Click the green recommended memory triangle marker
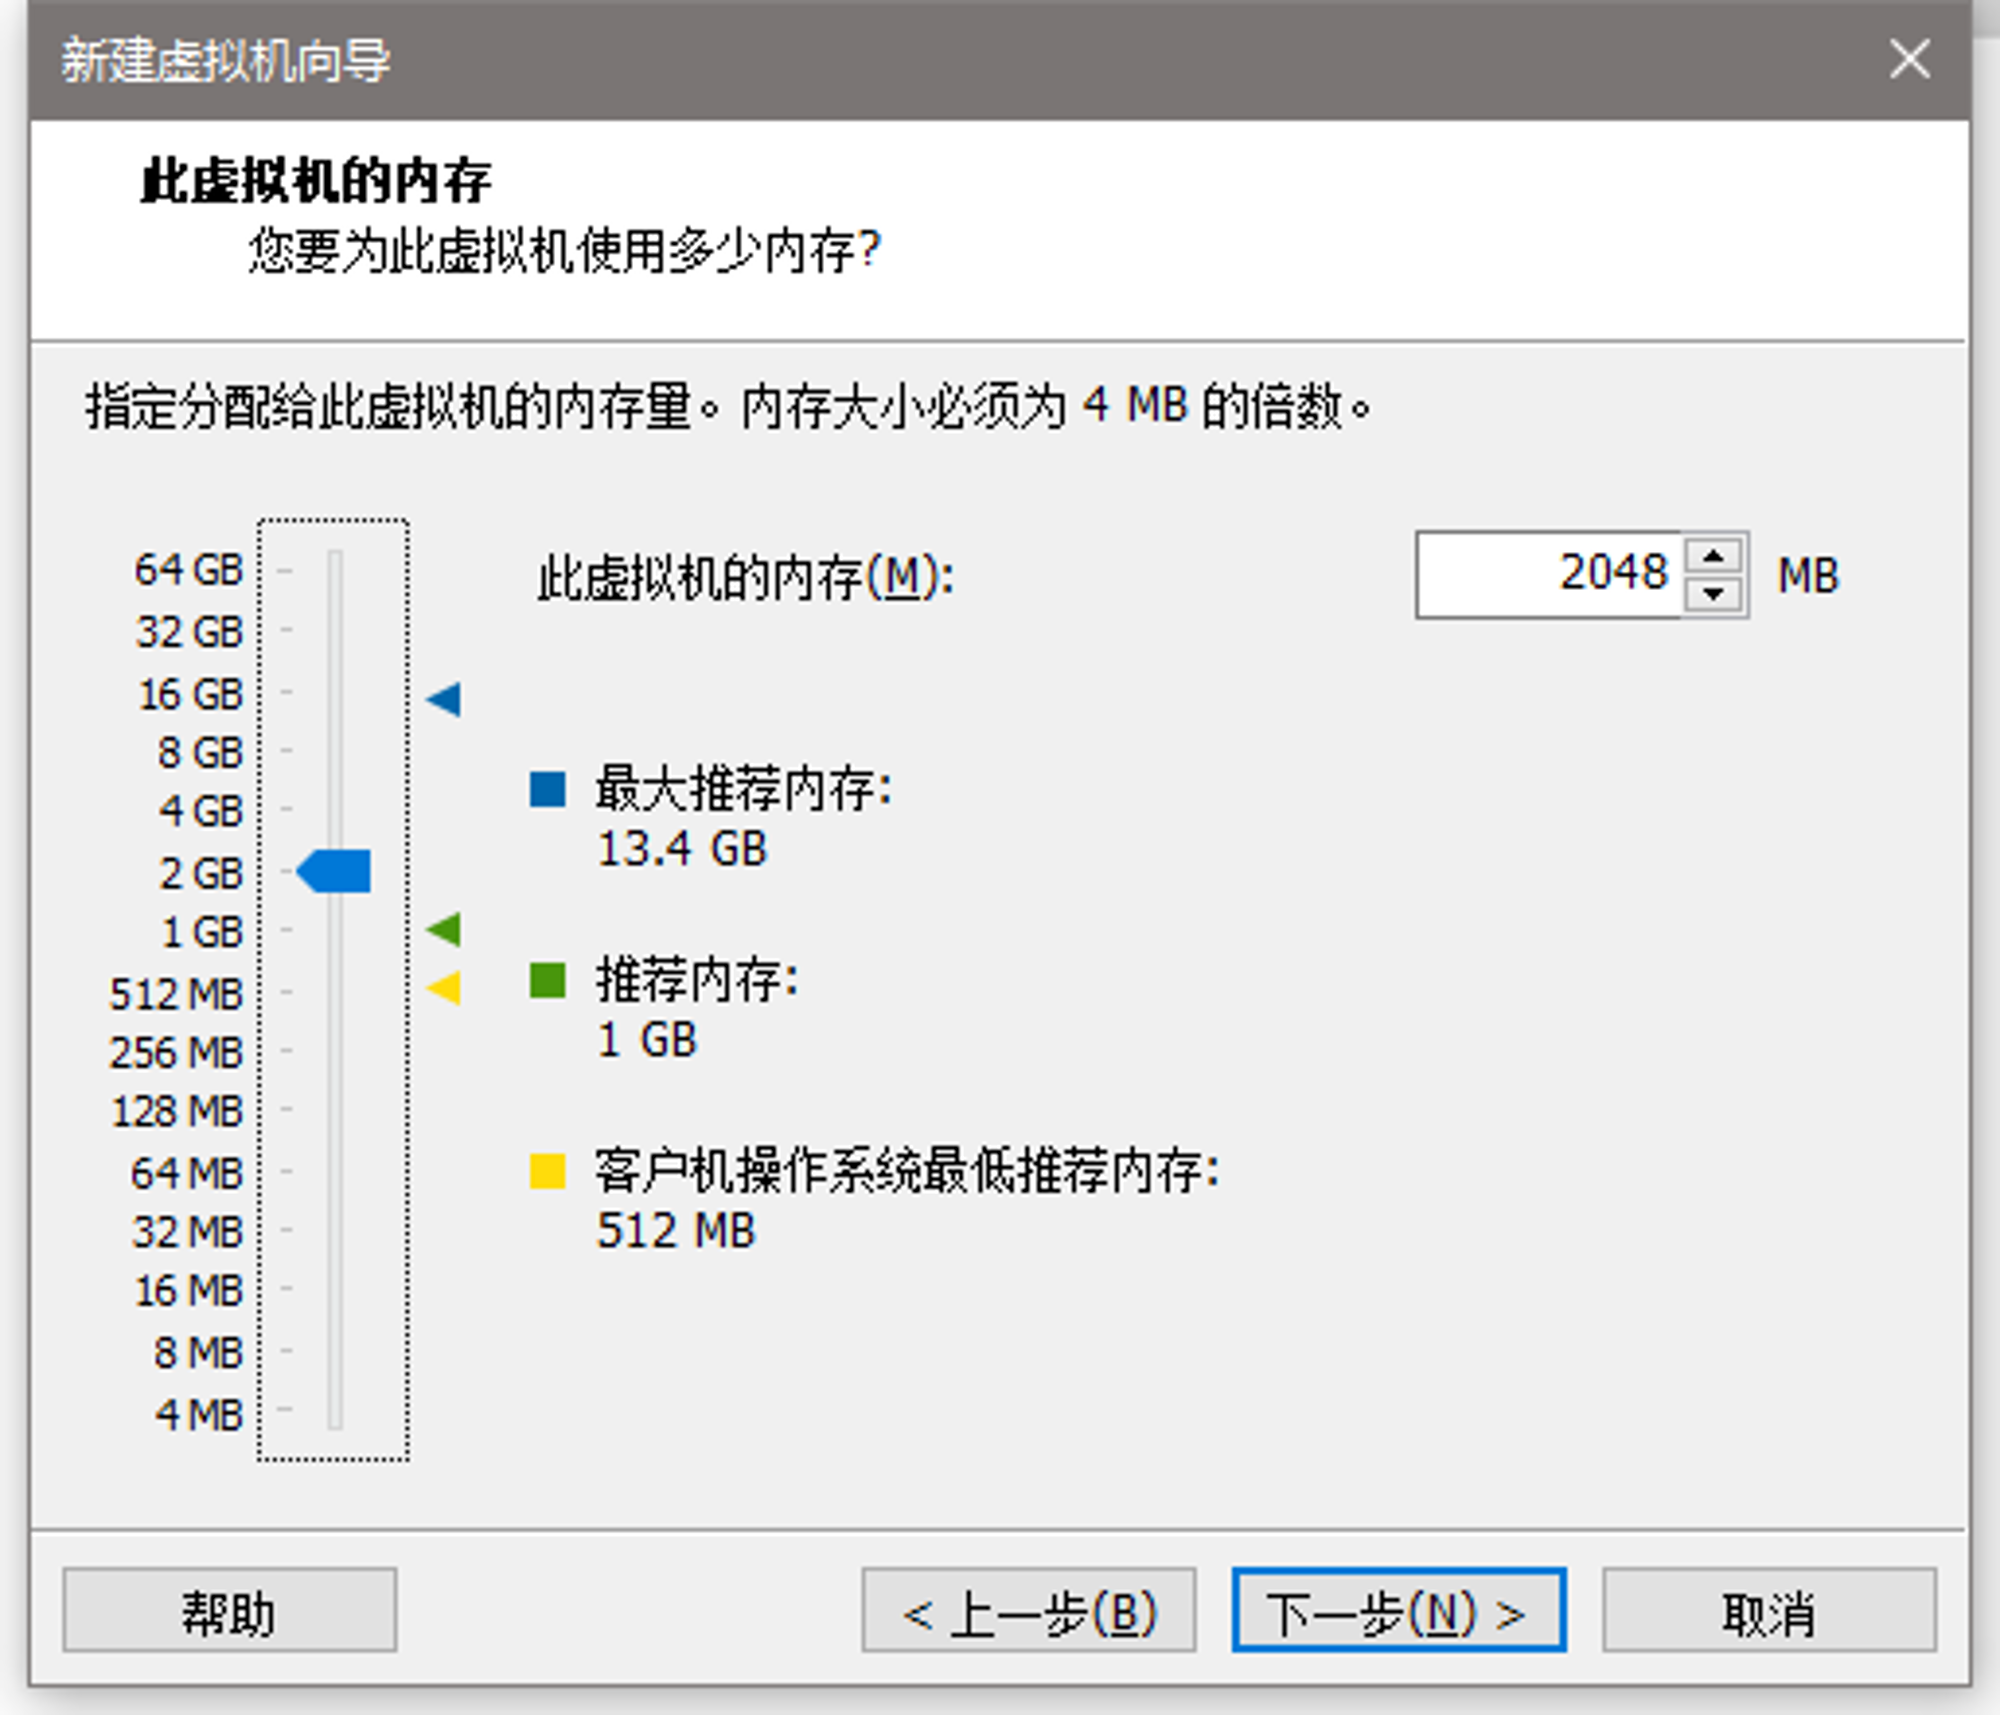Image resolution: width=2000 pixels, height=1715 pixels. [x=443, y=929]
